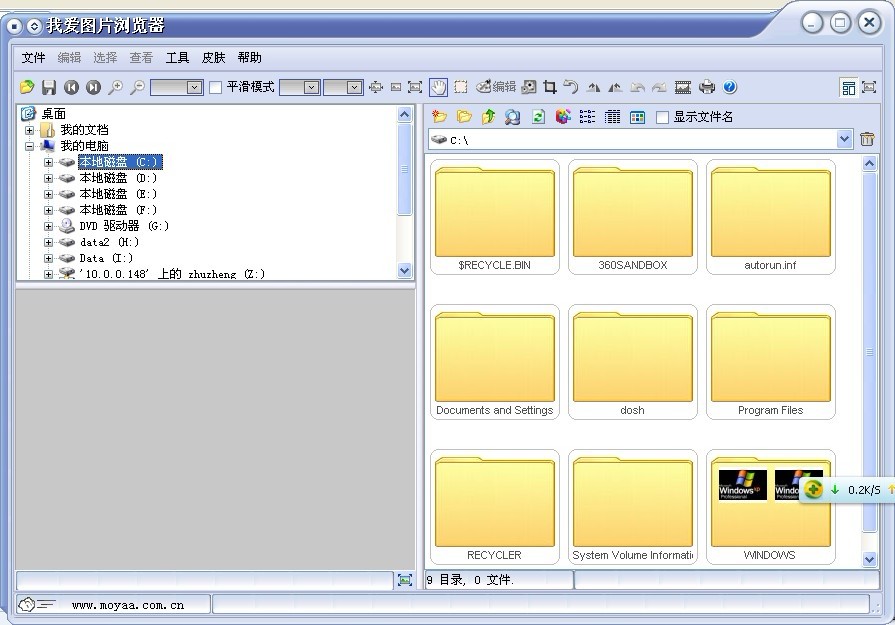Open the dosh folder thumbnail
The width and height of the screenshot is (895, 625).
pyautogui.click(x=632, y=362)
